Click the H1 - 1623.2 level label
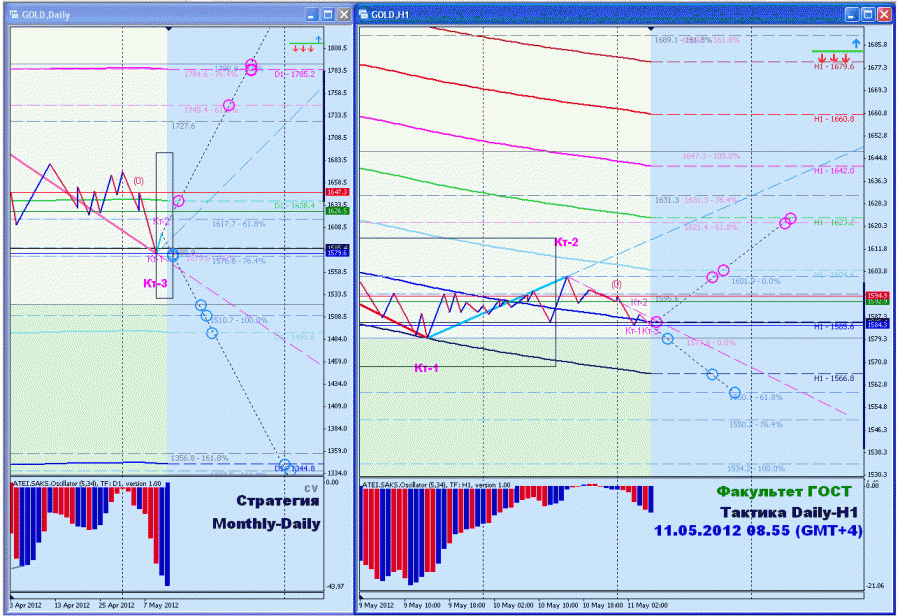This screenshot has height=616, width=900. (834, 222)
